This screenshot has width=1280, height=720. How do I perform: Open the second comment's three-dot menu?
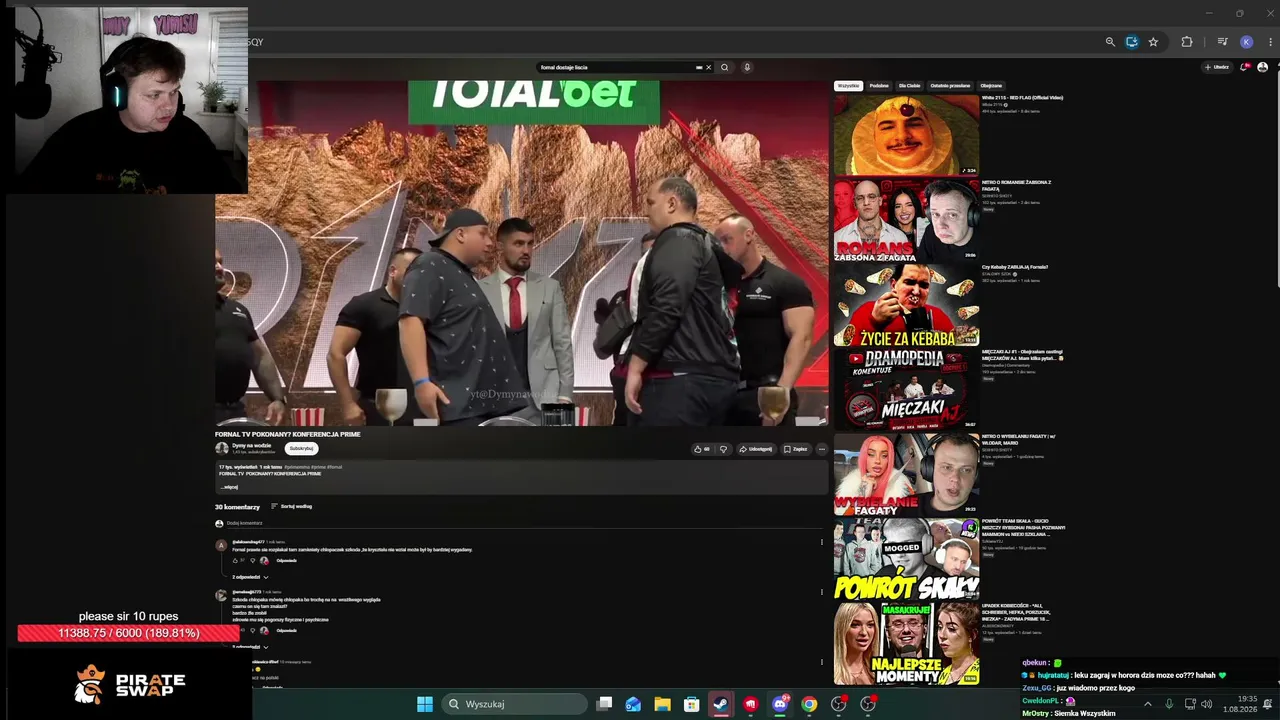[822, 592]
